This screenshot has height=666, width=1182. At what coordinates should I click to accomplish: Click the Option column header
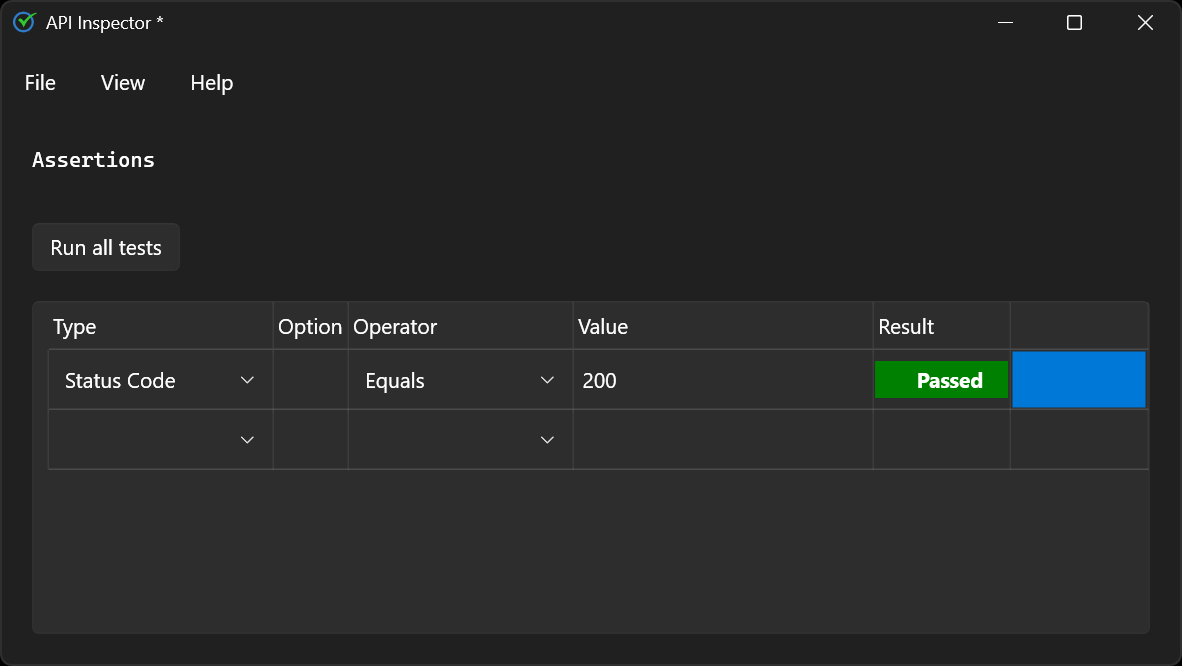point(311,327)
